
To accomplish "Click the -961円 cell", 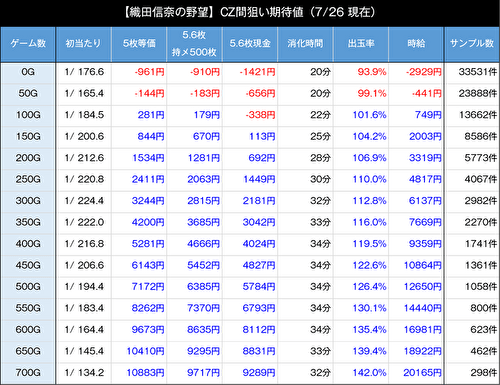I will pyautogui.click(x=149, y=72).
